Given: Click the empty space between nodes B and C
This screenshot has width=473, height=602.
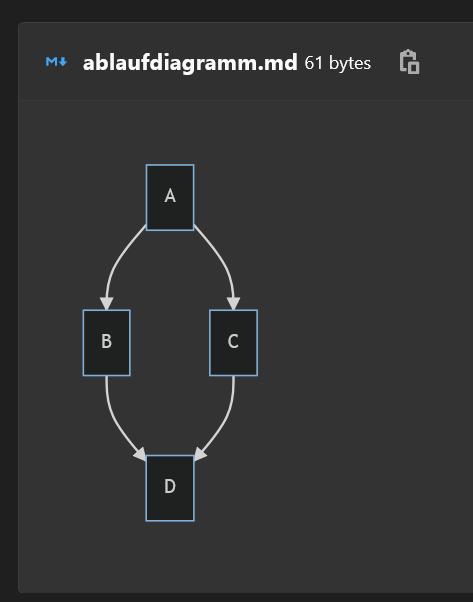Looking at the screenshot, I should pyautogui.click(x=170, y=342).
